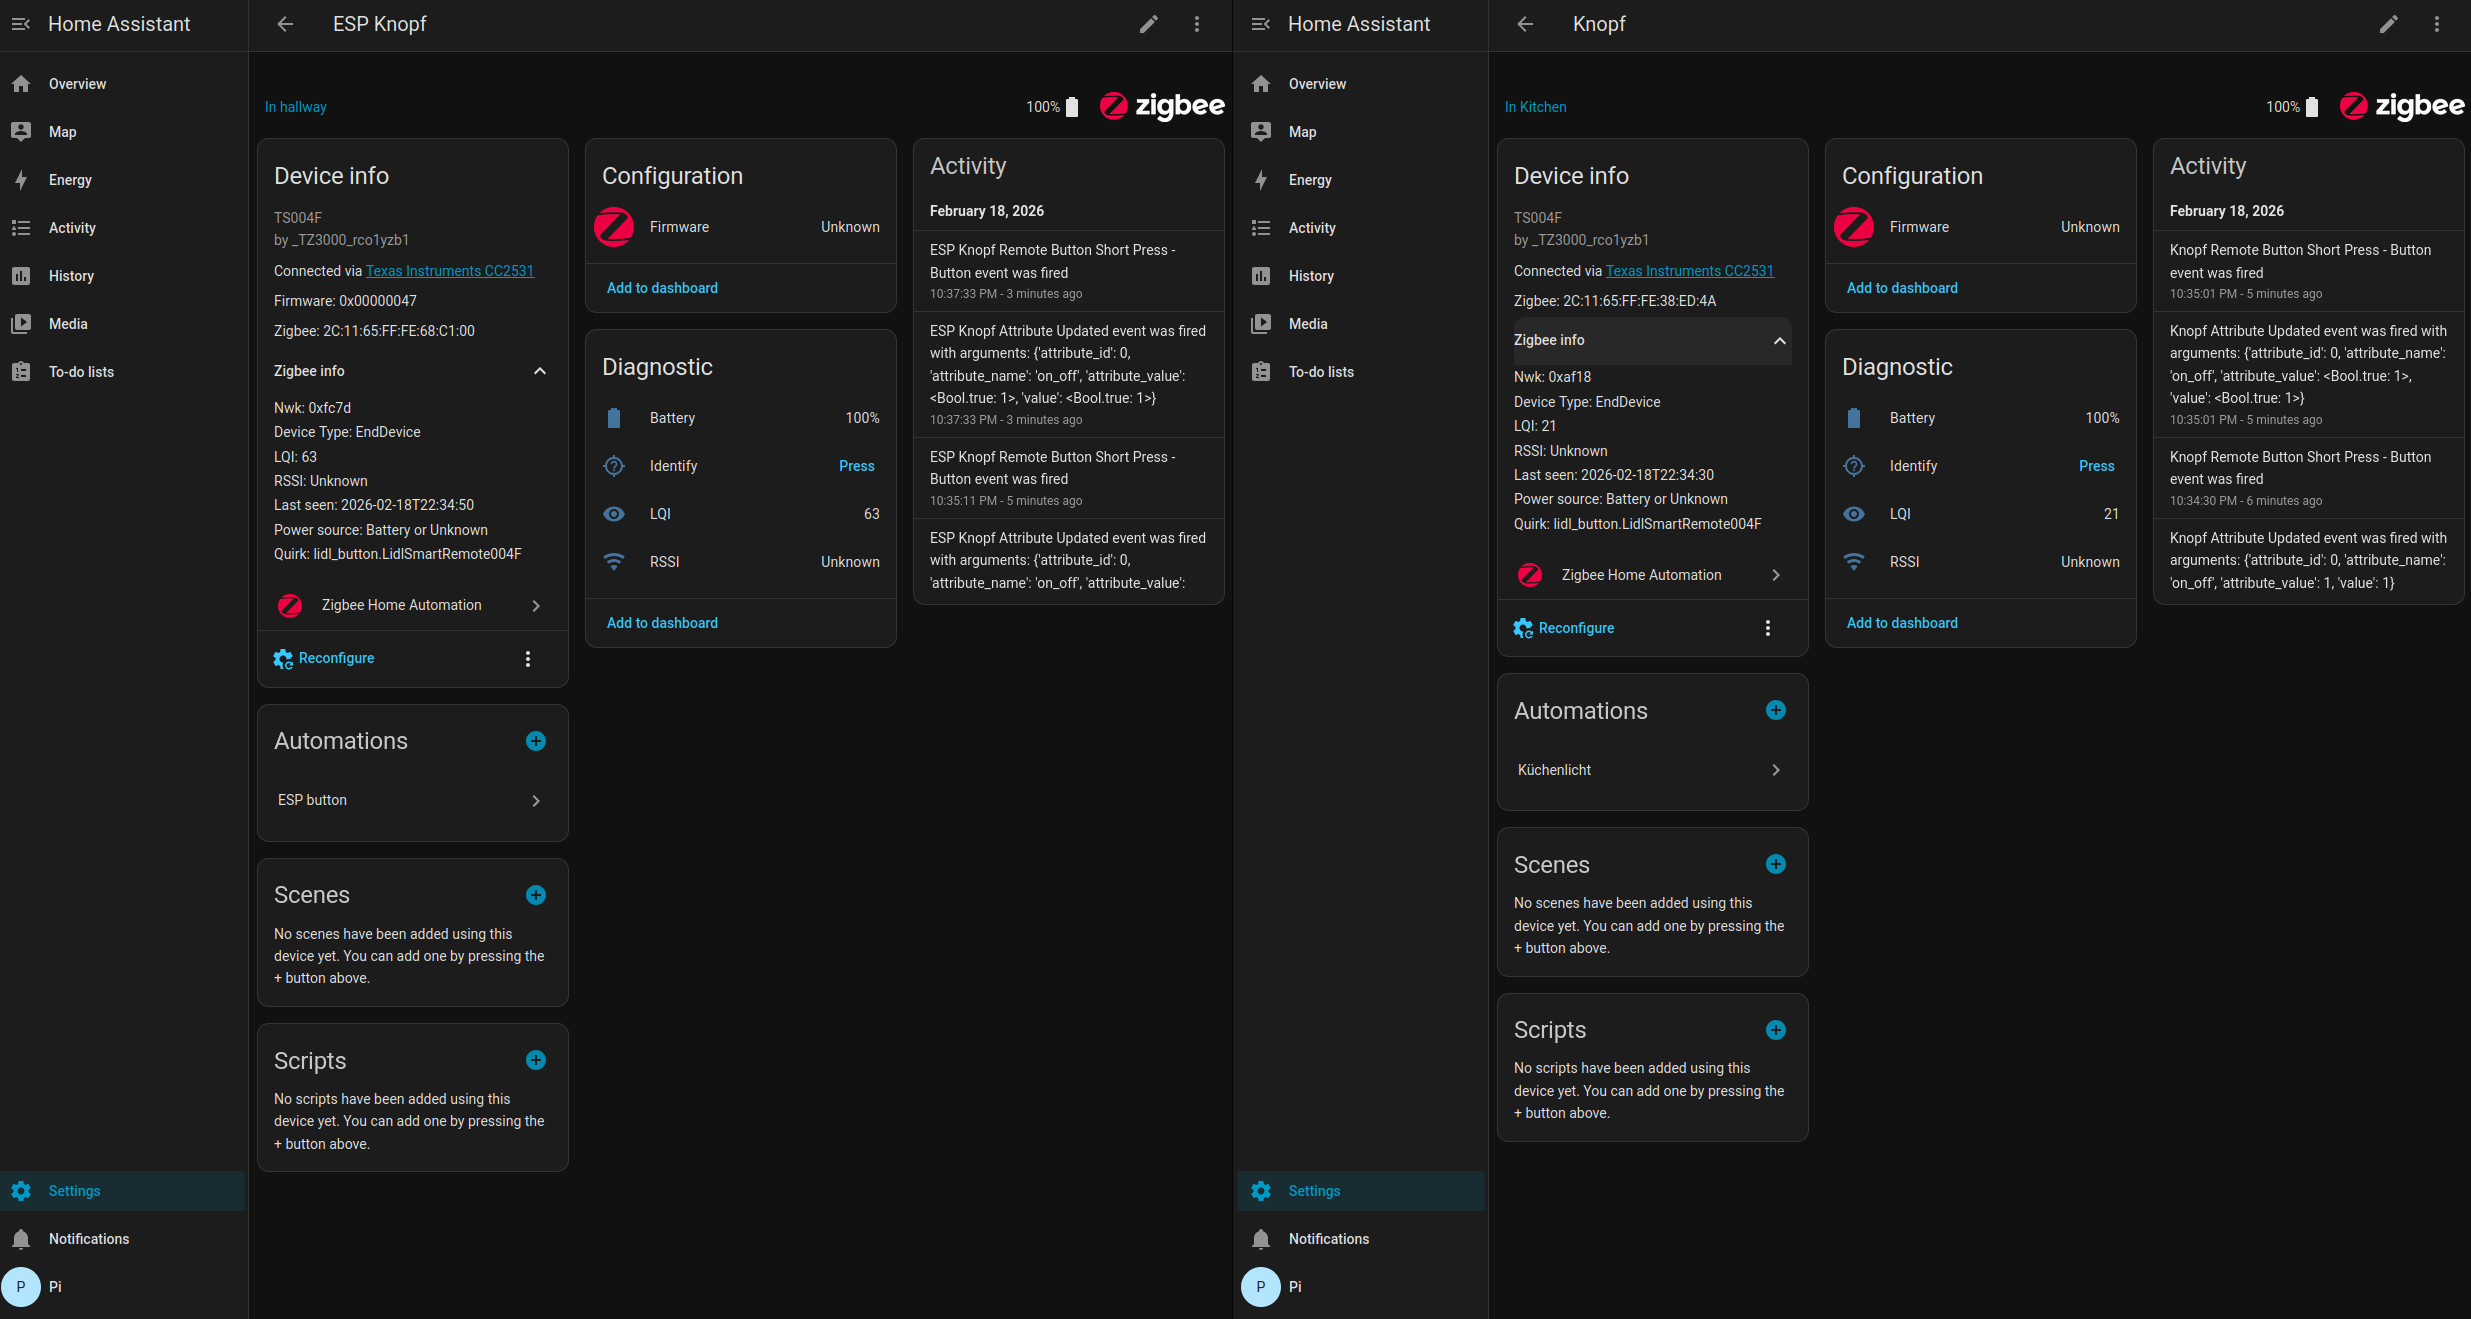Image resolution: width=2471 pixels, height=1319 pixels.
Task: Collapse Zigbee info section on ESP Knopf
Action: [539, 371]
